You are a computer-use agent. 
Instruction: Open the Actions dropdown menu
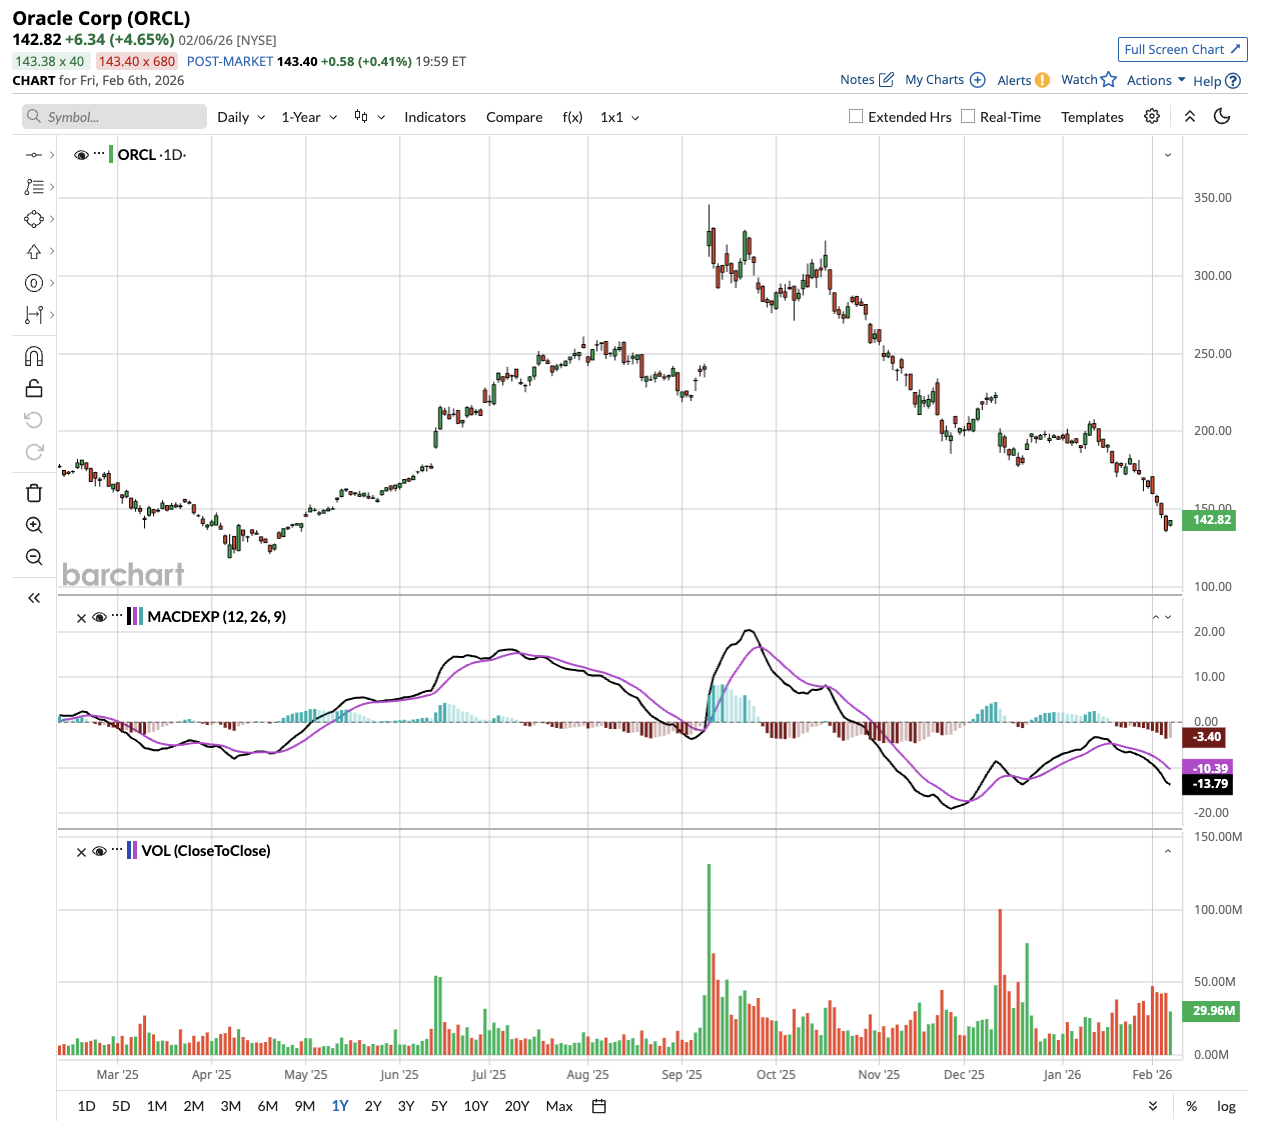click(x=1156, y=80)
